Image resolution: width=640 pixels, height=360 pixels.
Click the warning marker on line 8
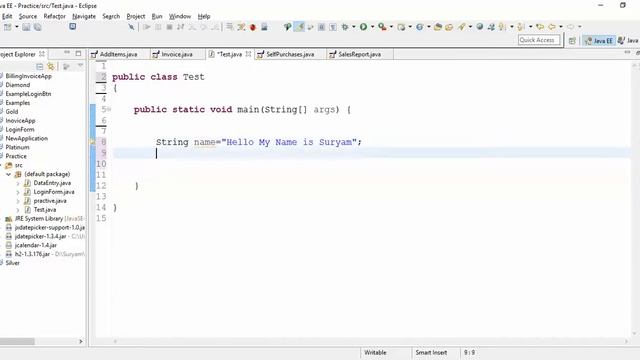pyautogui.click(x=93, y=142)
